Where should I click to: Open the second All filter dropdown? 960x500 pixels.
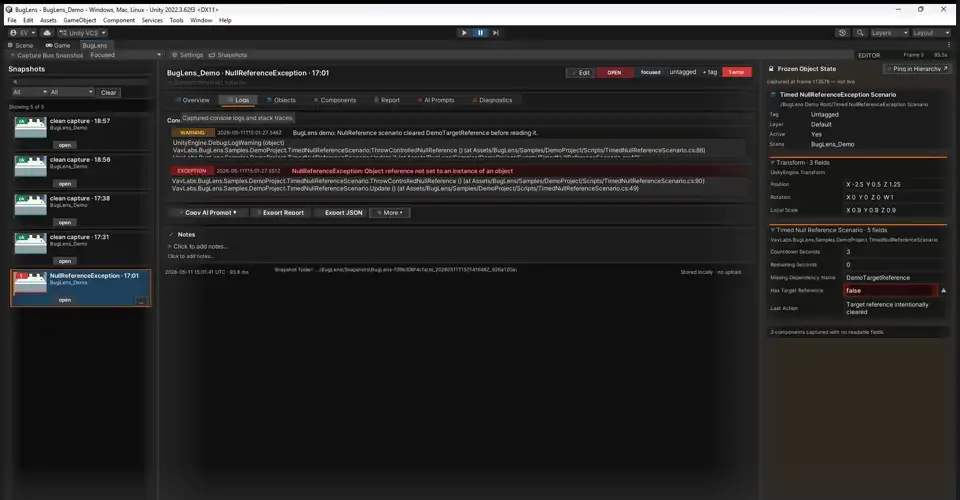point(71,92)
